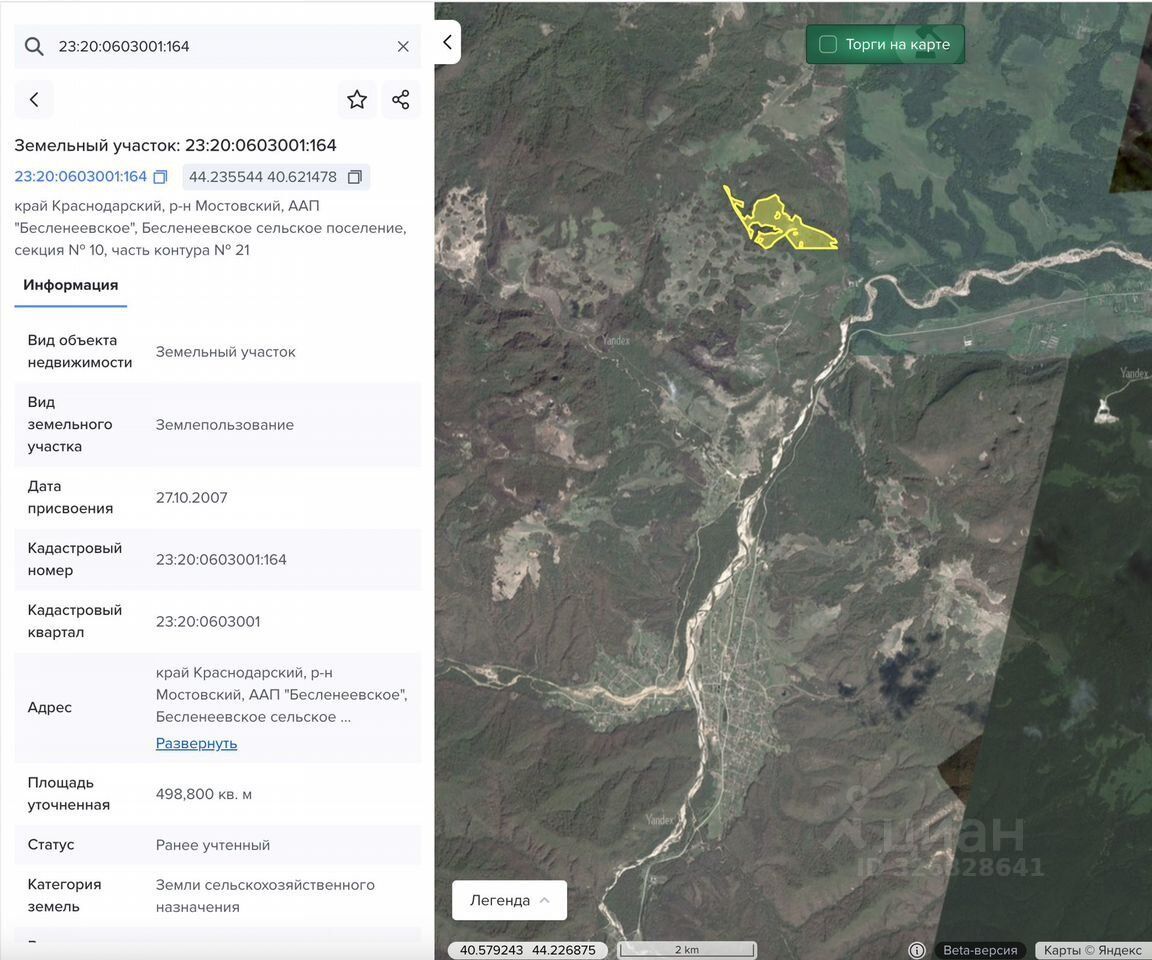
Task: Open the Карты © Яндекс attribution
Action: point(1092,950)
